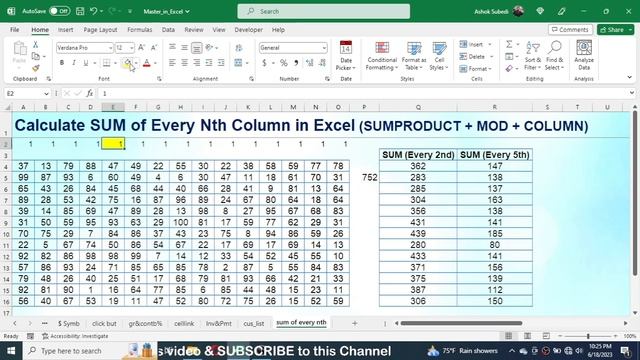Click the zoom slider in status bar
Viewport: 640px width, 360px height.
(588, 336)
